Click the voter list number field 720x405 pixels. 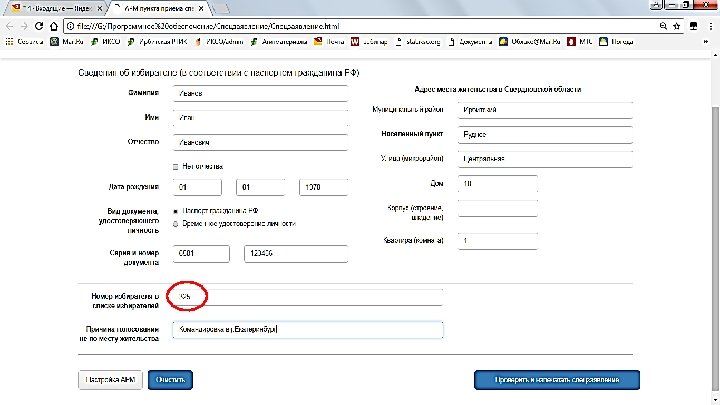pyautogui.click(x=308, y=297)
